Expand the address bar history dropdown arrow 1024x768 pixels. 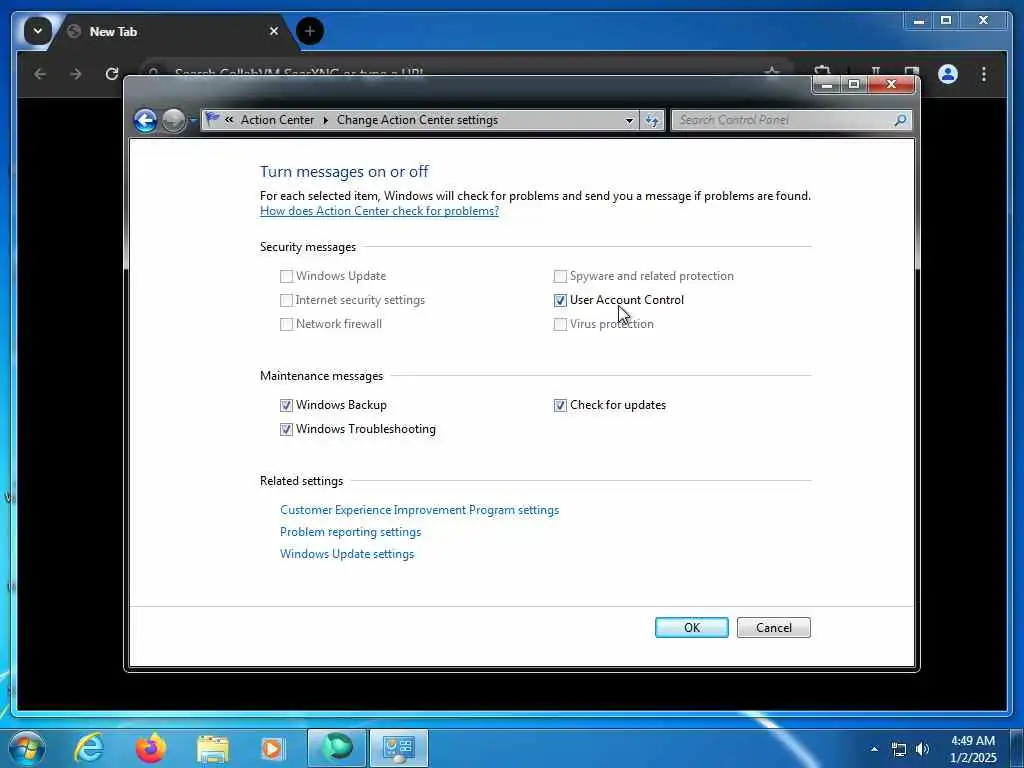(x=629, y=120)
